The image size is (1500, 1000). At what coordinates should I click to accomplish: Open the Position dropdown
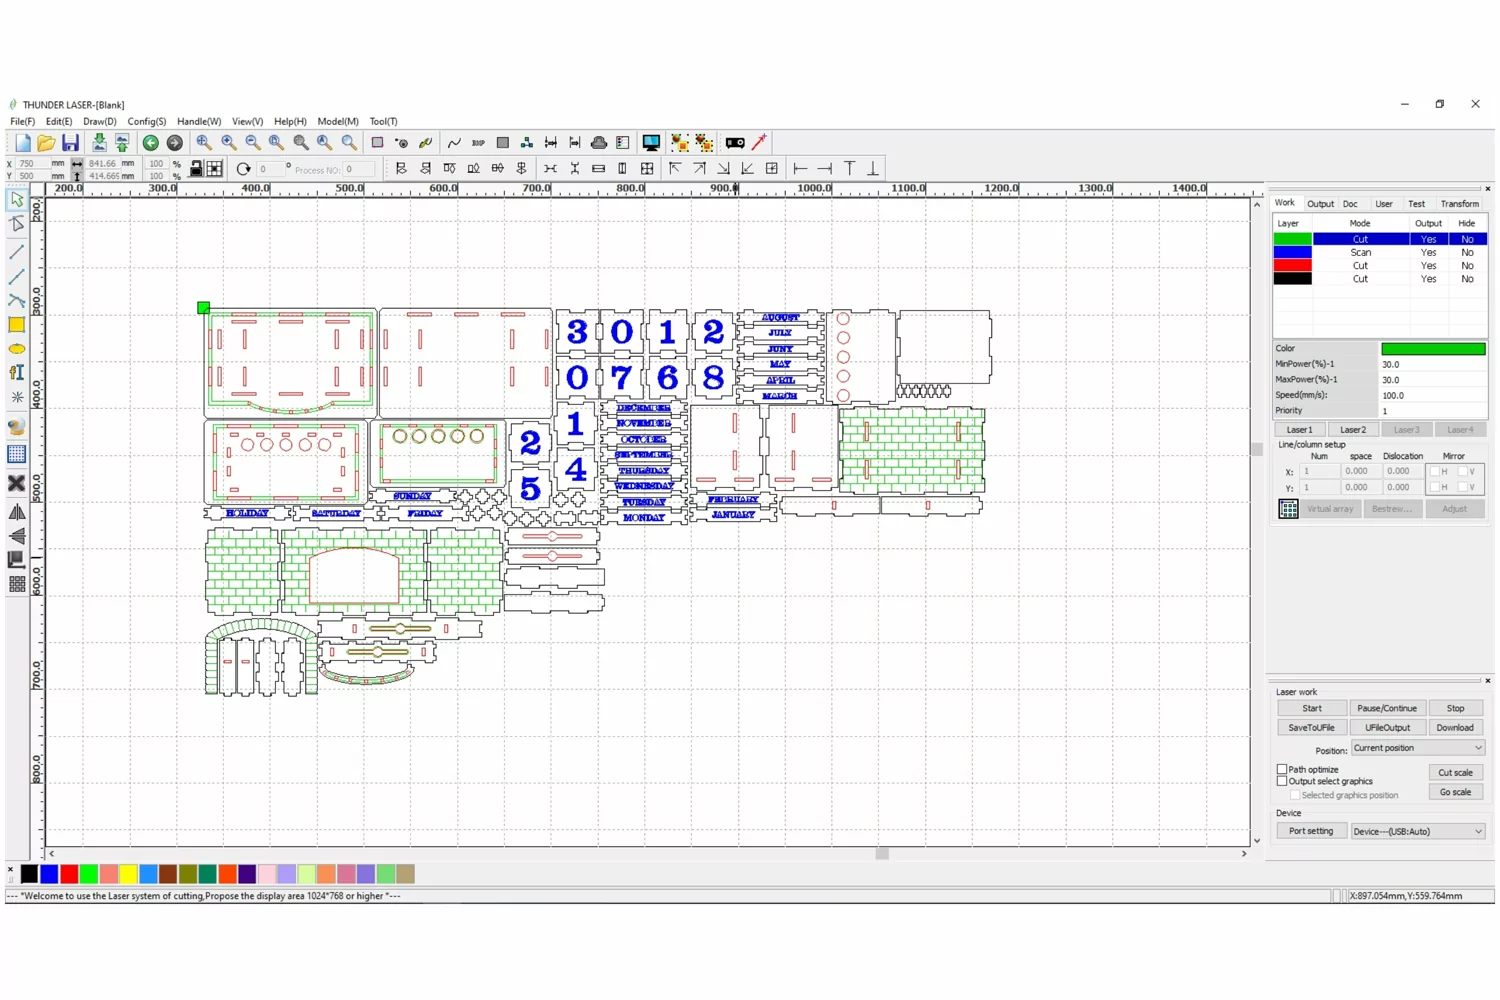1417,748
